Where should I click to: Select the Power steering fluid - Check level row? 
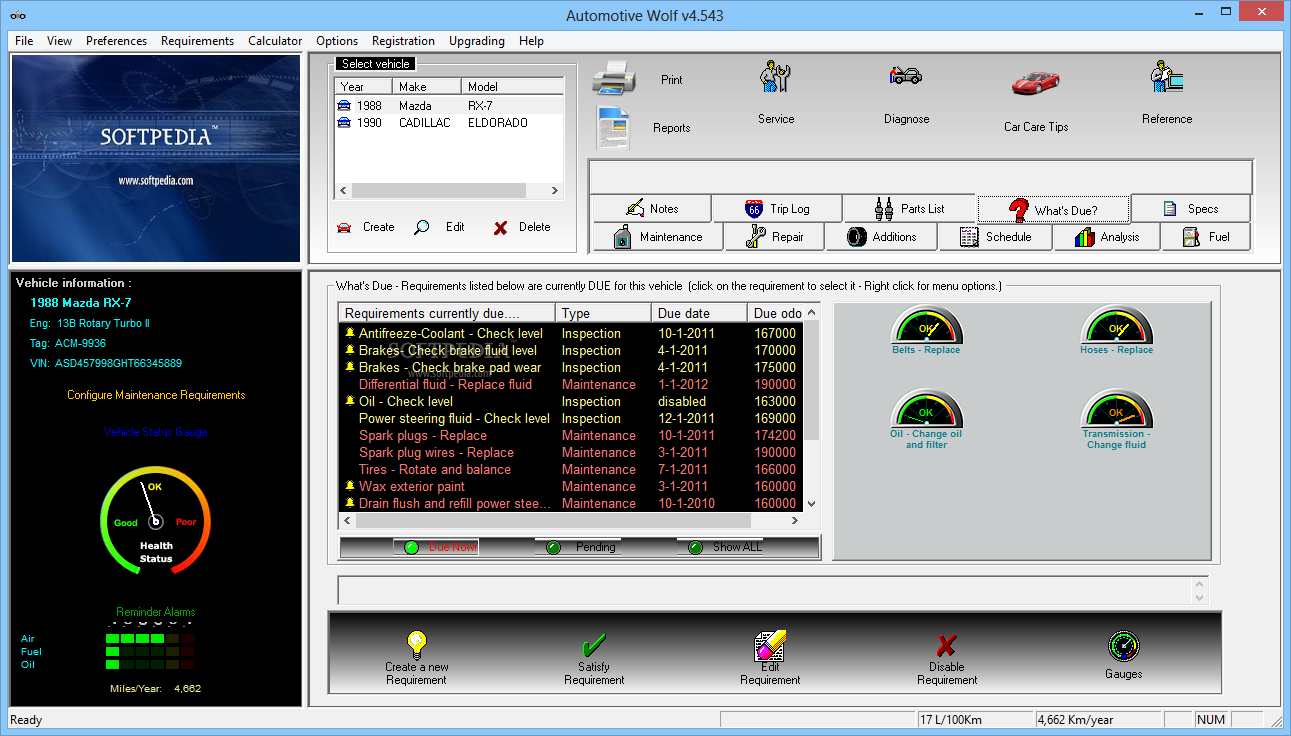[x=570, y=418]
